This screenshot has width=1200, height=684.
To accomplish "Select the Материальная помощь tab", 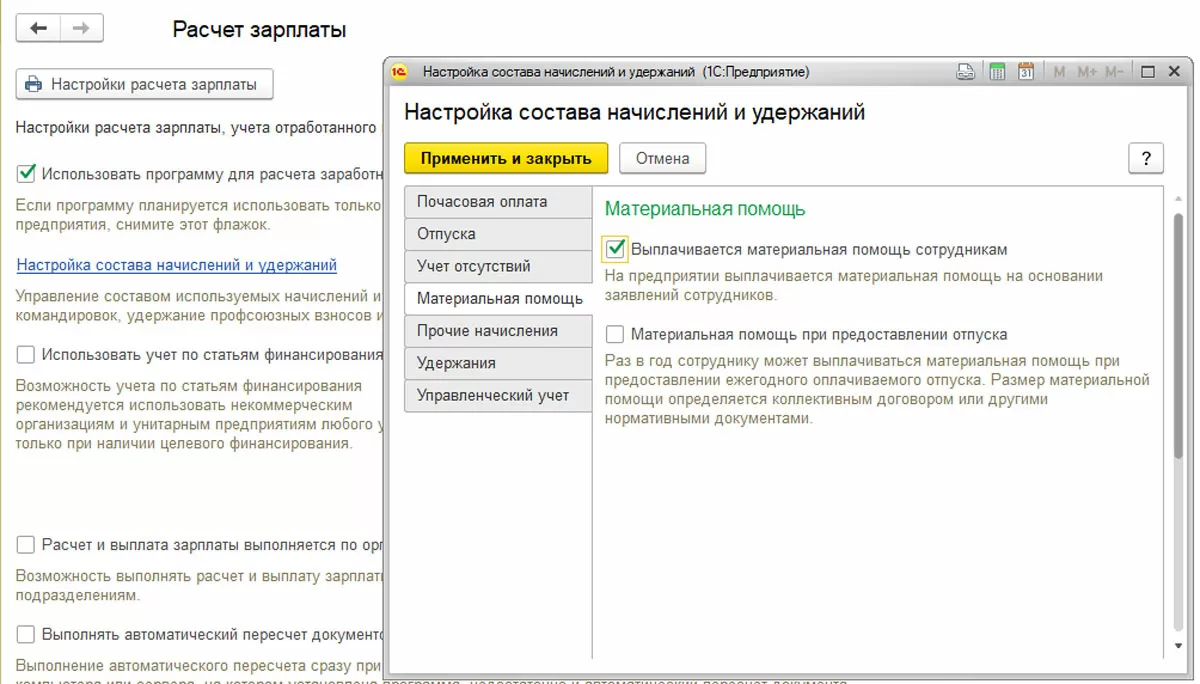I will pos(498,298).
